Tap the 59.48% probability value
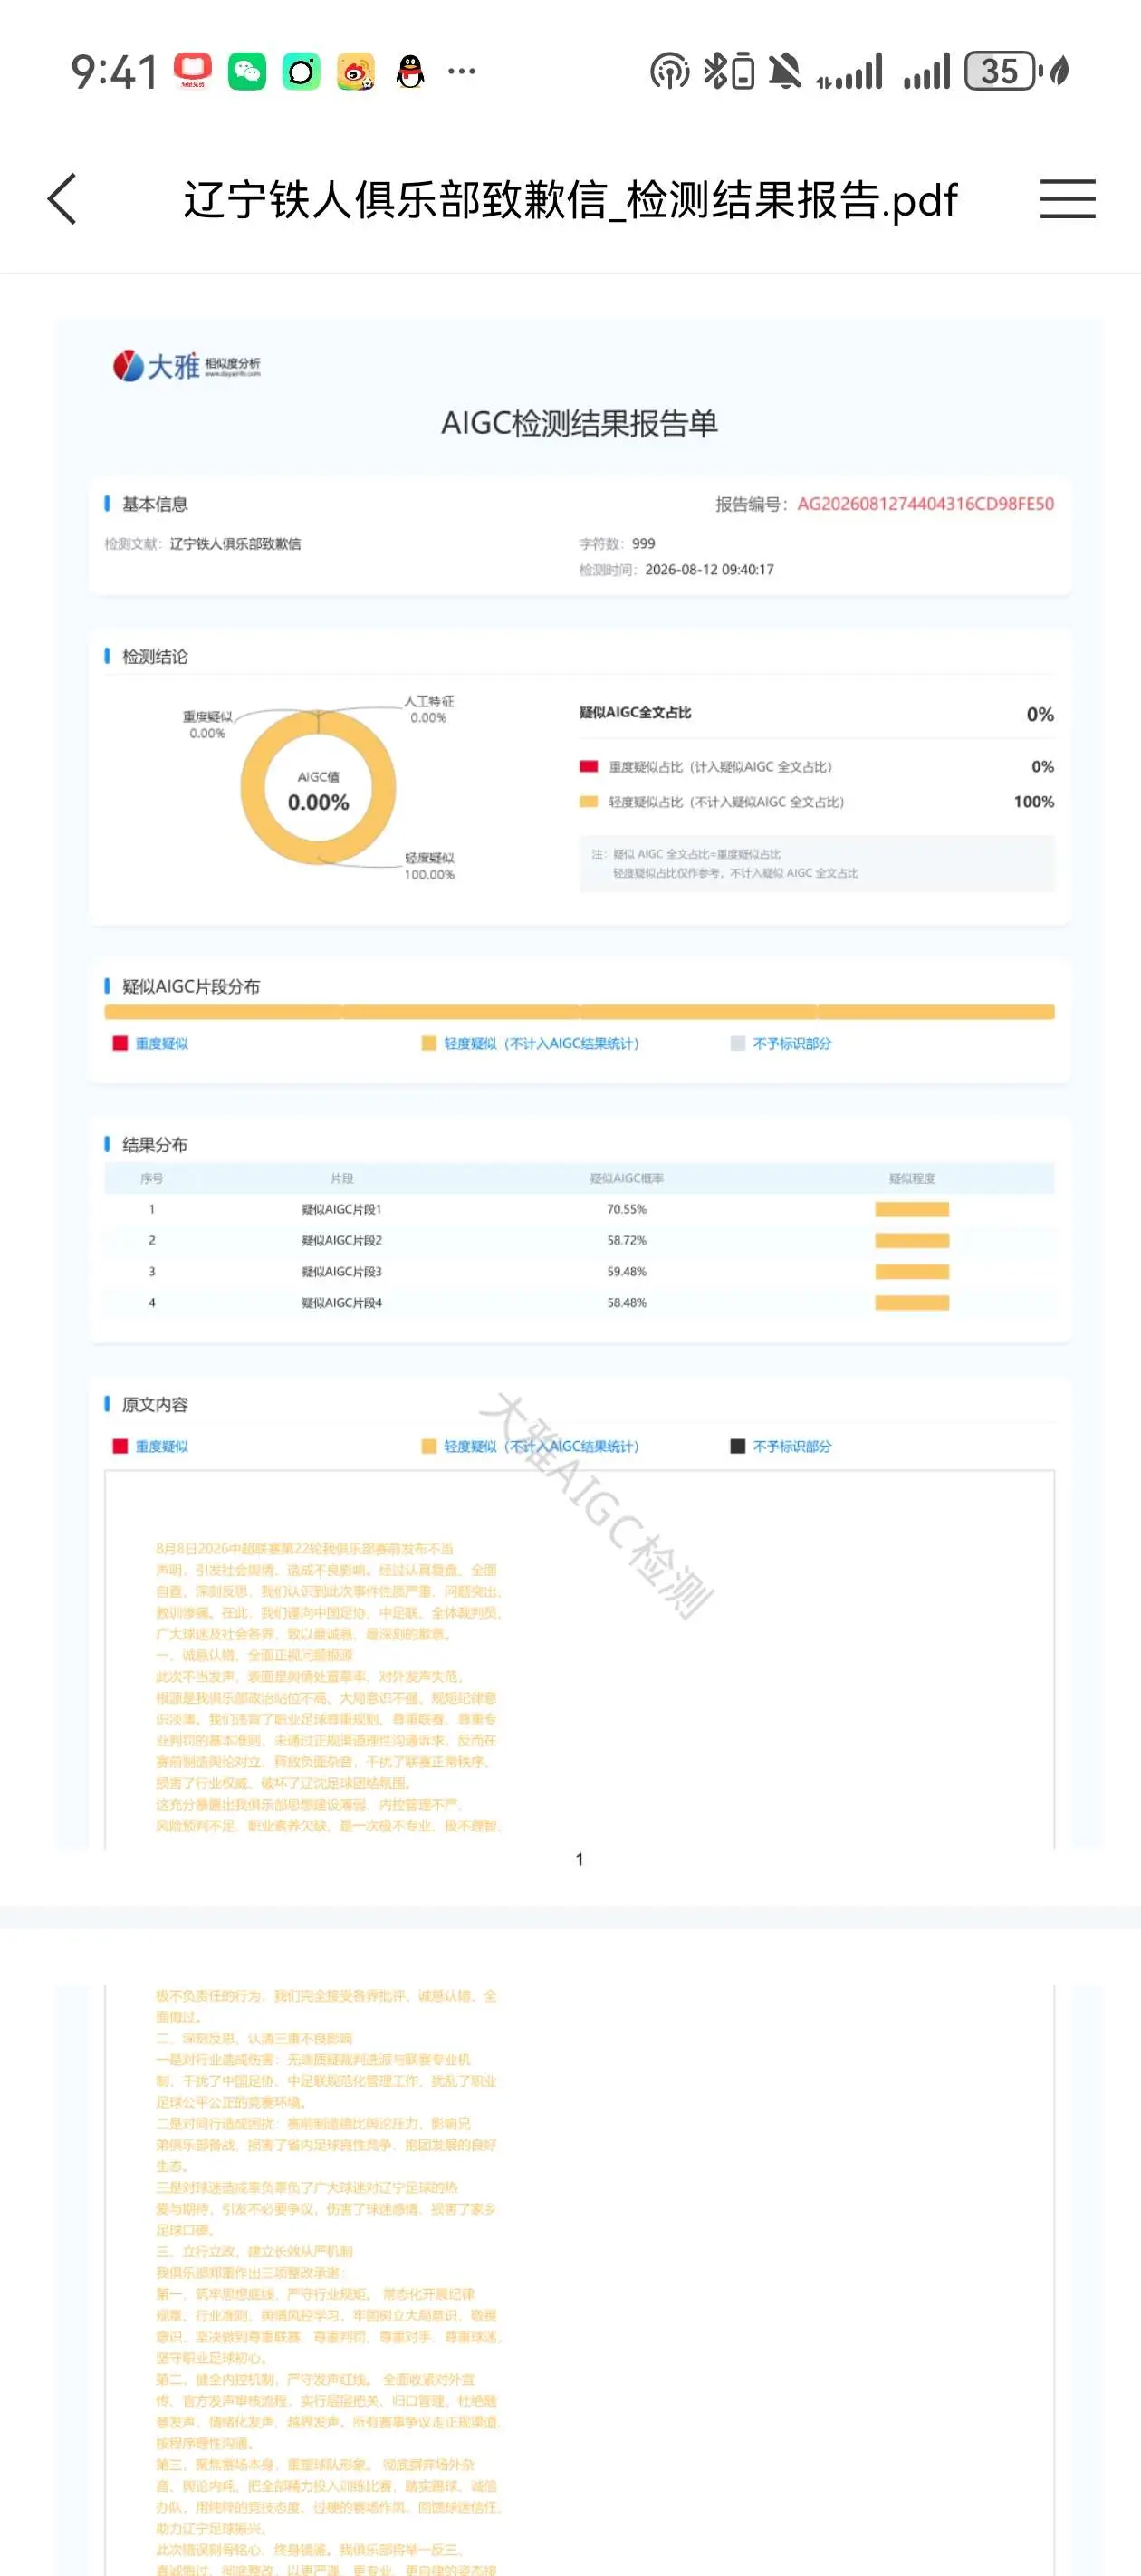 coord(626,1271)
